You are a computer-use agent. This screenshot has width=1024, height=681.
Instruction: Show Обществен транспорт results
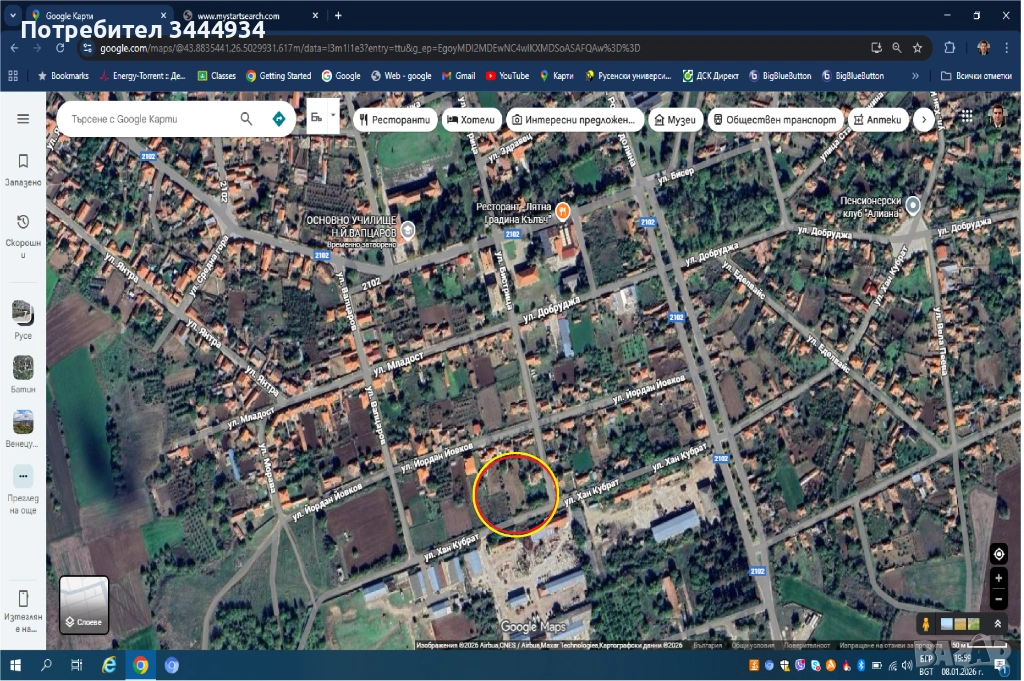click(778, 119)
